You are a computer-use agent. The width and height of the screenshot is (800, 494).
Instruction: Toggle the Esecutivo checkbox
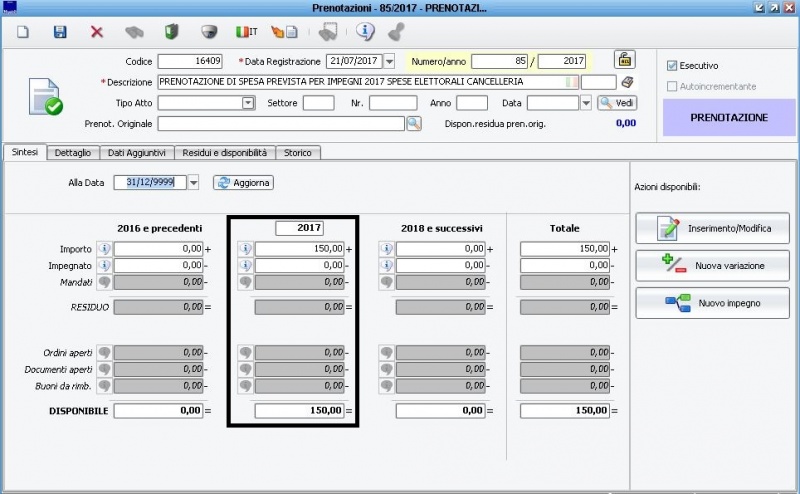pyautogui.click(x=672, y=65)
